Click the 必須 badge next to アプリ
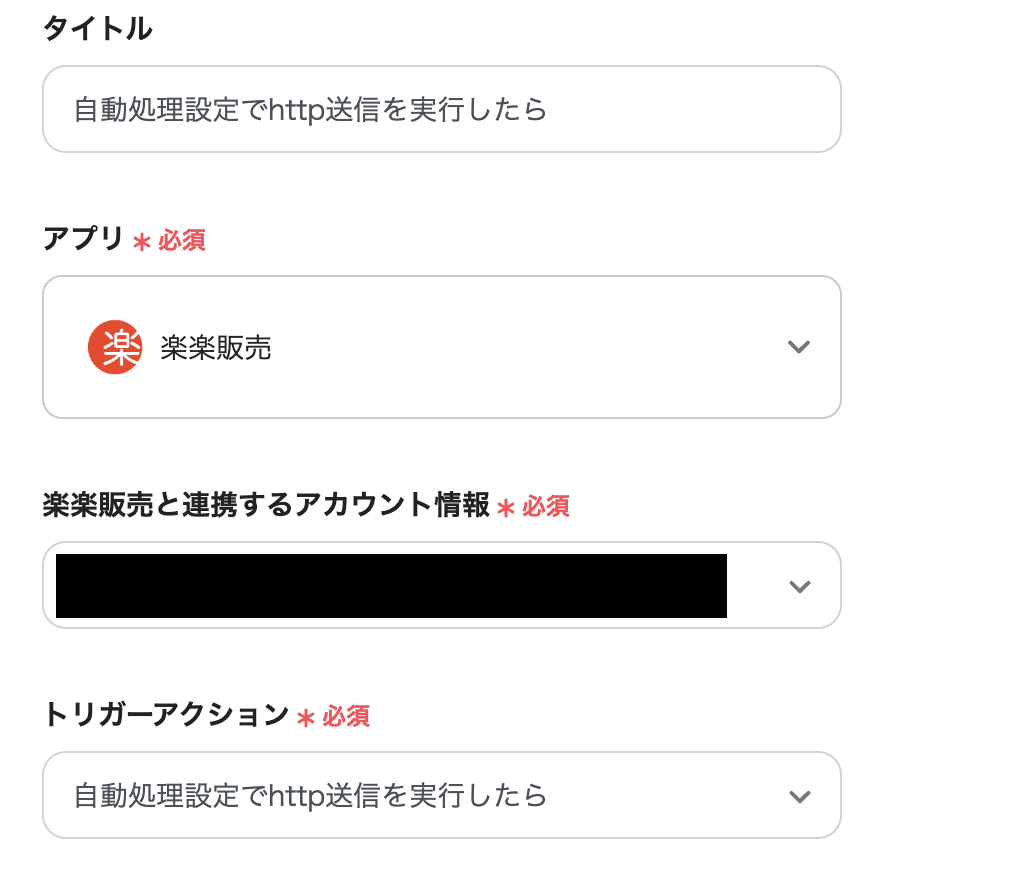The image size is (1012, 894). tap(182, 241)
